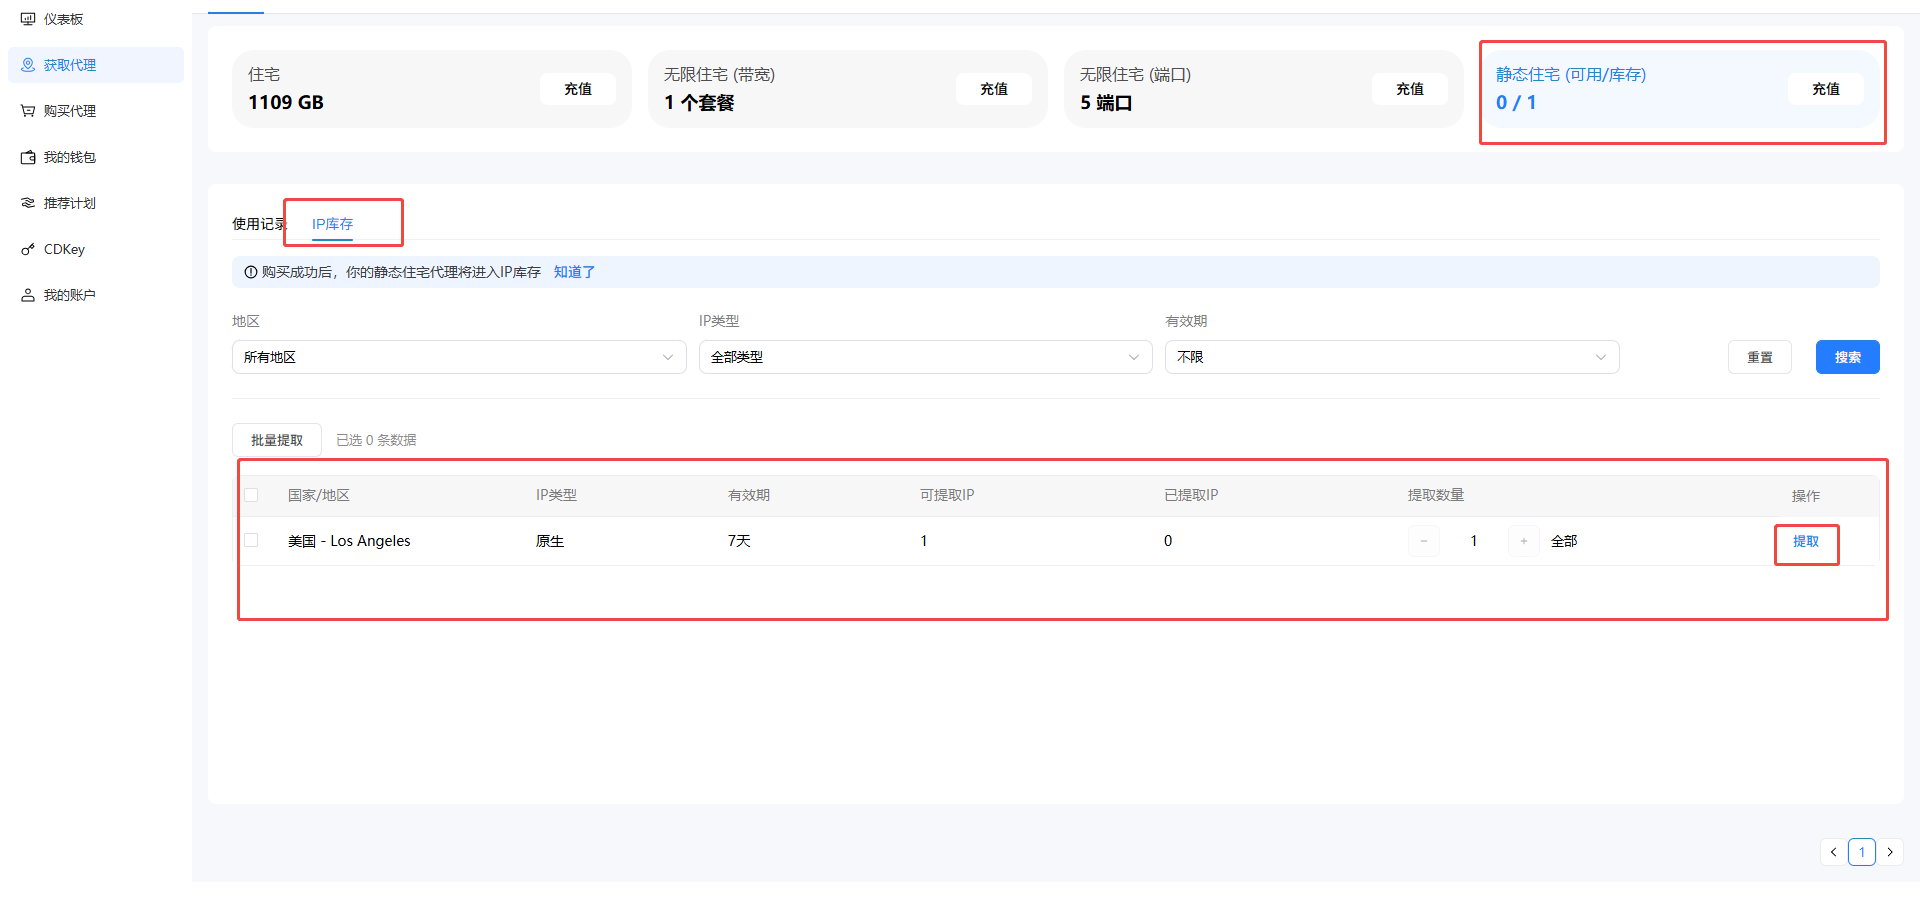This screenshot has width=1920, height=906.
Task: Go to next page with the right arrow
Action: click(x=1889, y=852)
